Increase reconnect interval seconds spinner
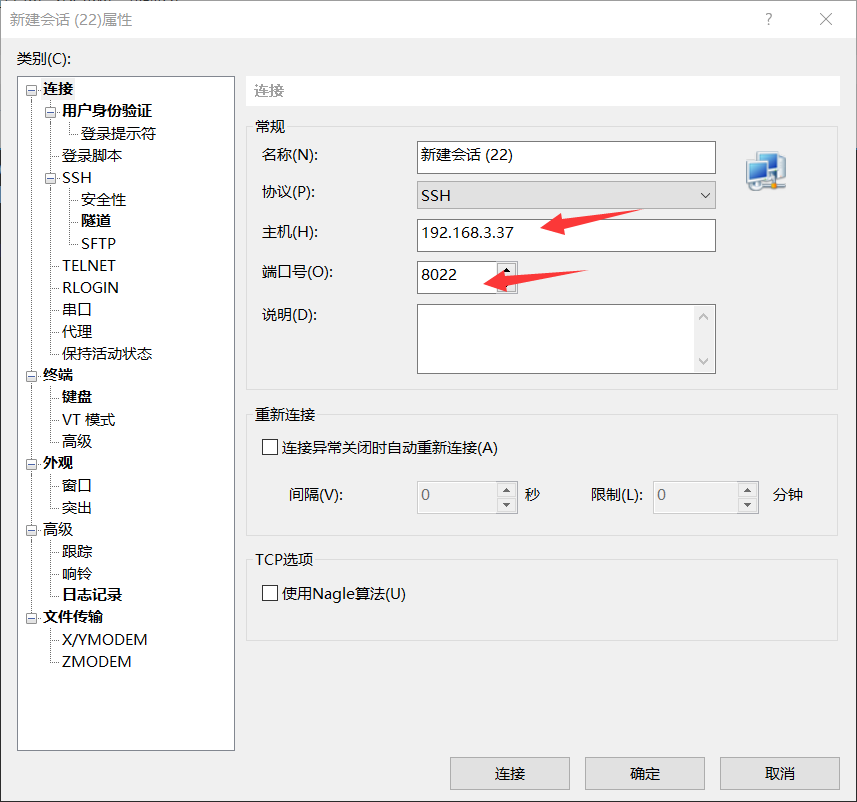Screen dimensions: 857x802 pyautogui.click(x=507, y=490)
